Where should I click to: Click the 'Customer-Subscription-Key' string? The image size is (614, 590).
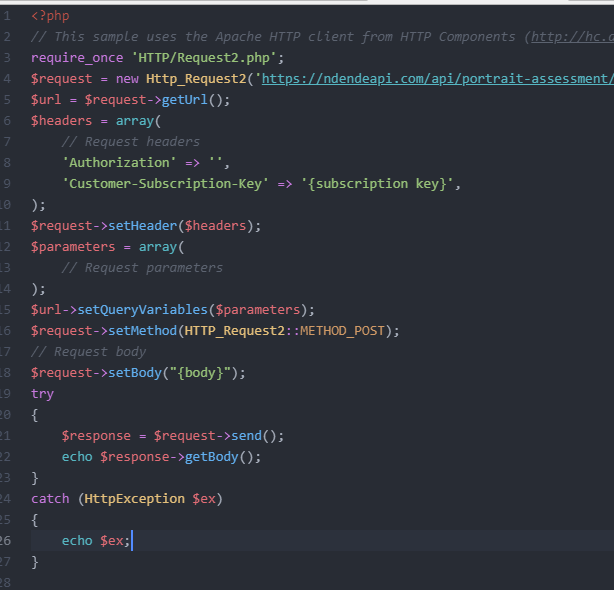tap(165, 183)
